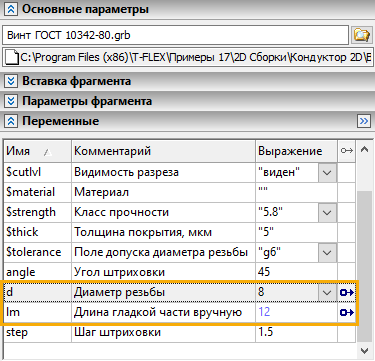Click the scroll down arrow of variables table
This screenshot has height=361, width=375.
coord(364,350)
